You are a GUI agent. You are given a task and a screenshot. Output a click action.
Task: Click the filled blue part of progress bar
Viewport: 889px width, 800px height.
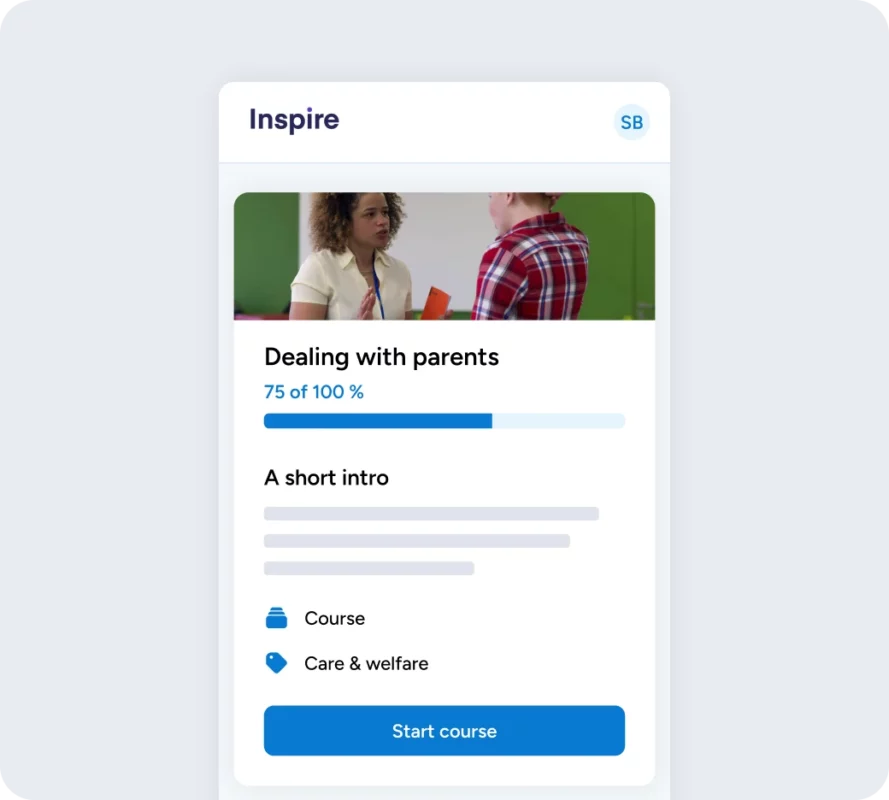[377, 421]
